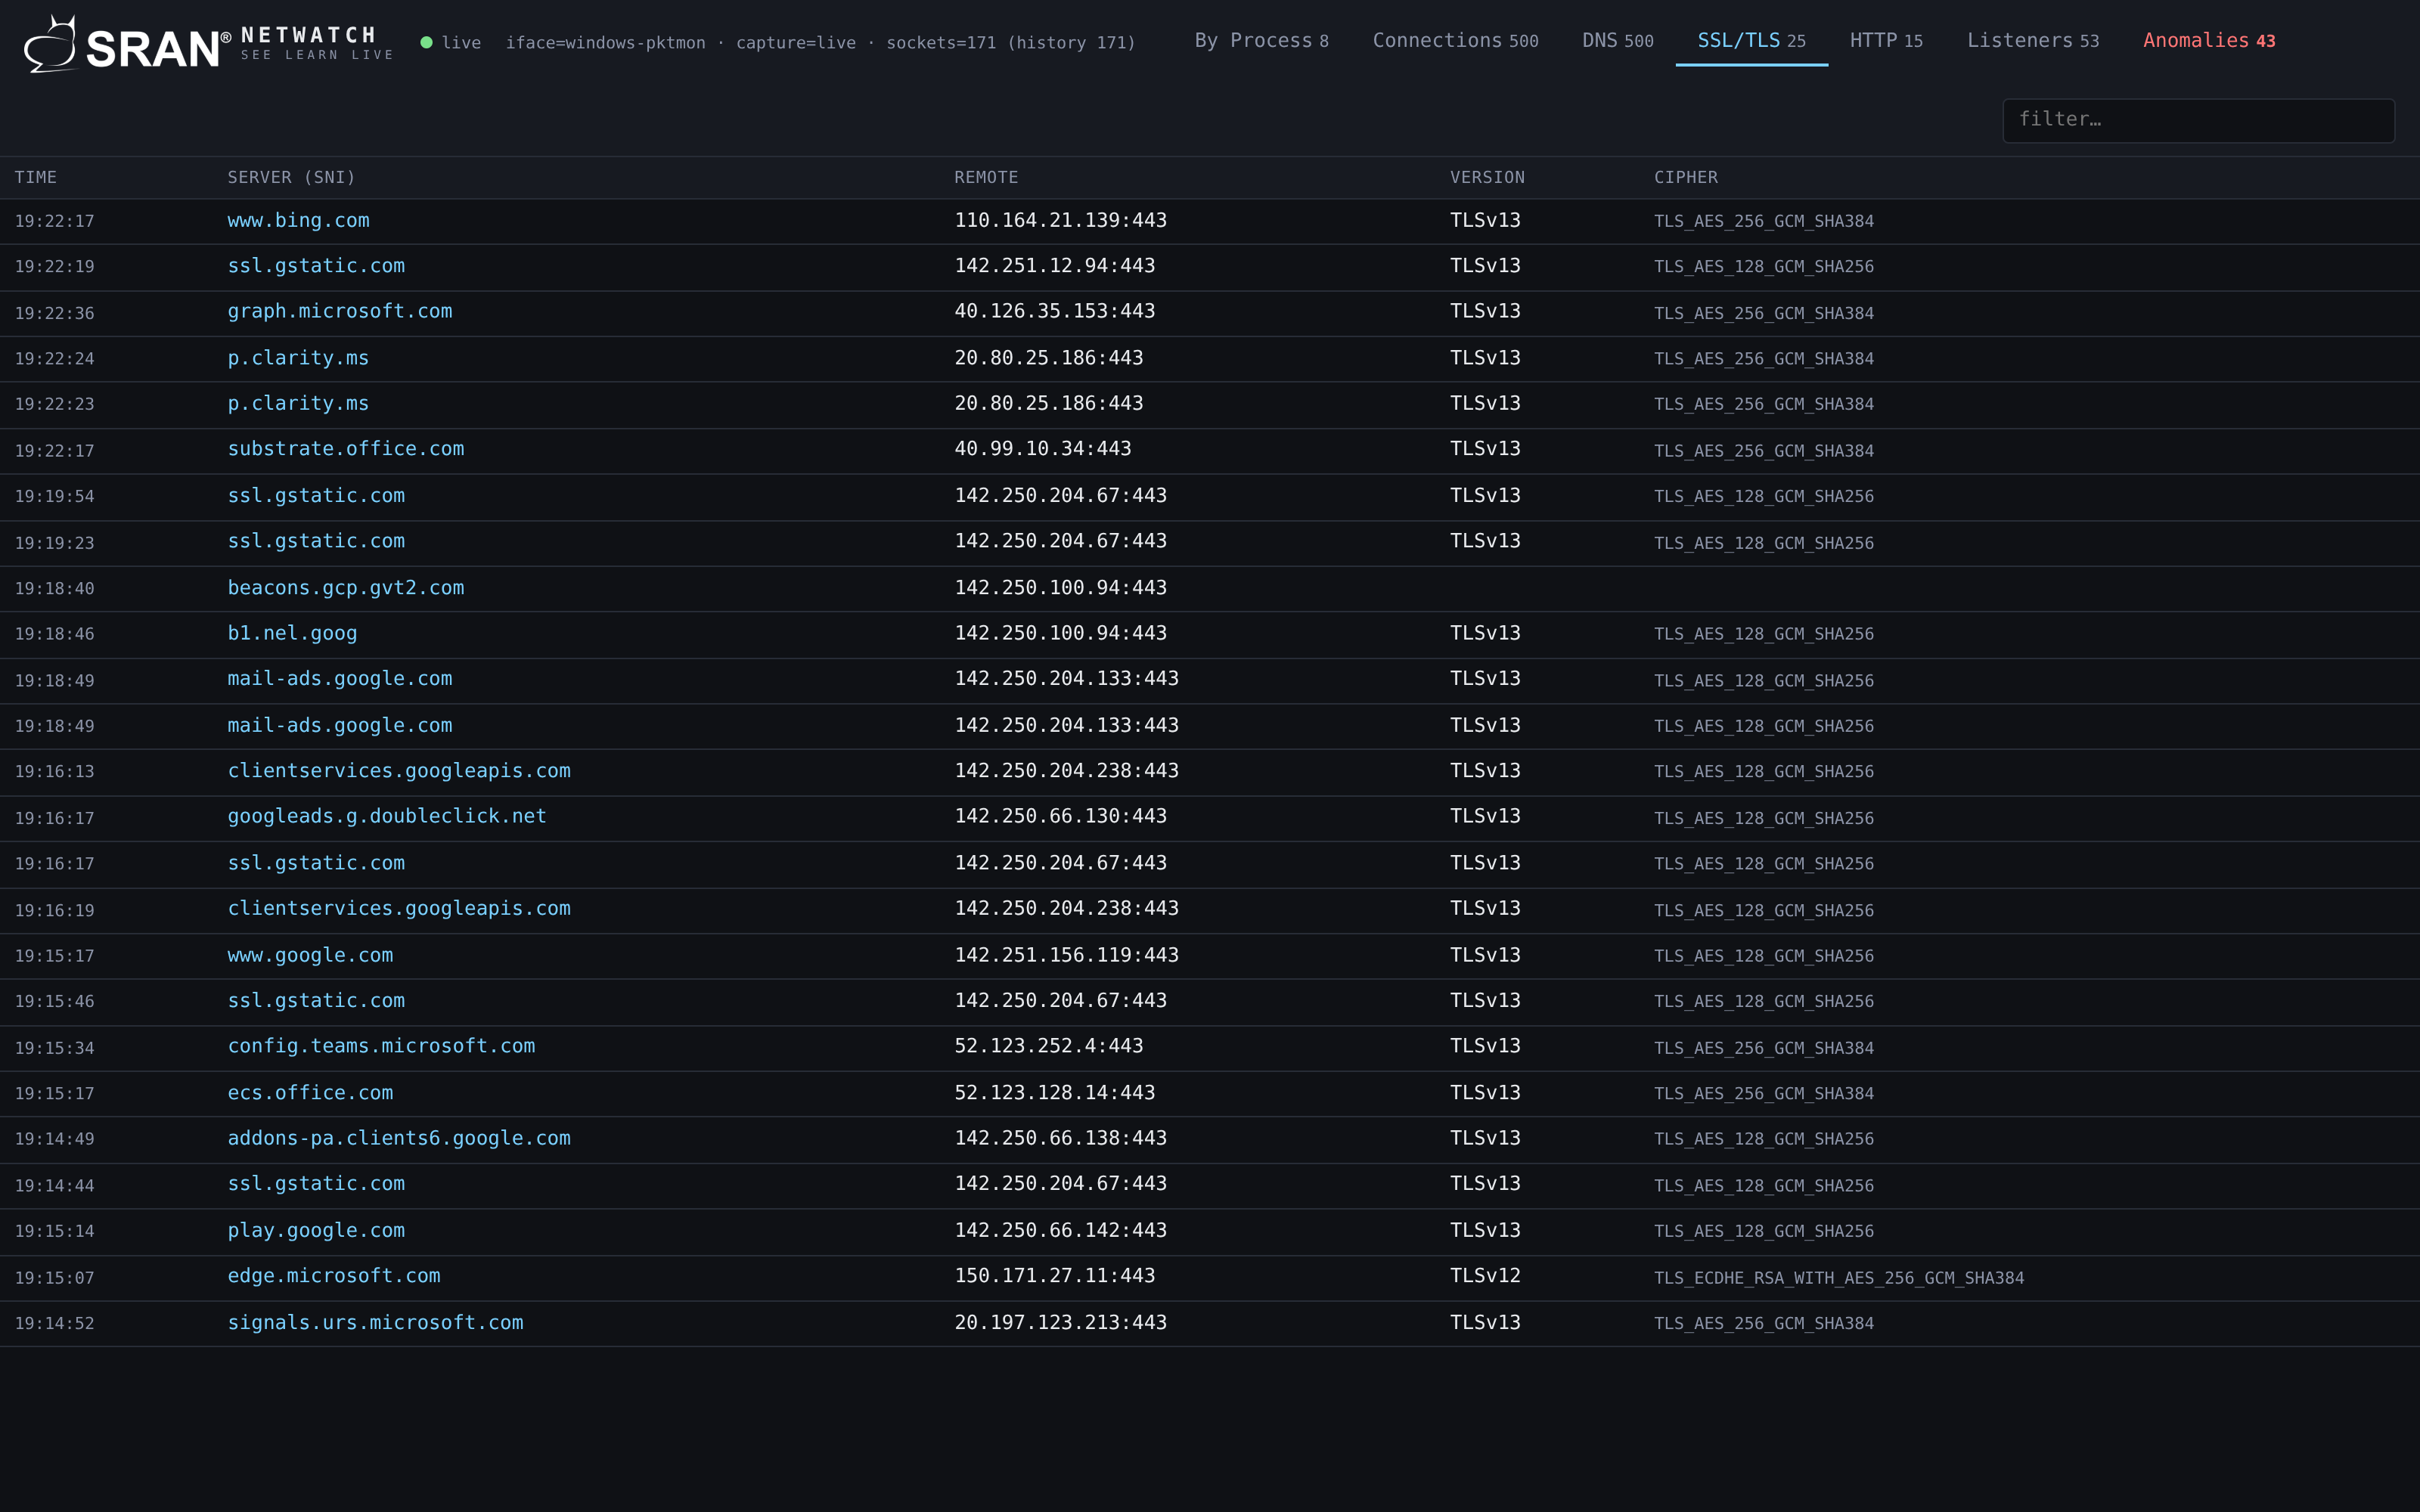Switch to the HTTP tab
This screenshot has width=2420, height=1512.
pos(1886,41)
